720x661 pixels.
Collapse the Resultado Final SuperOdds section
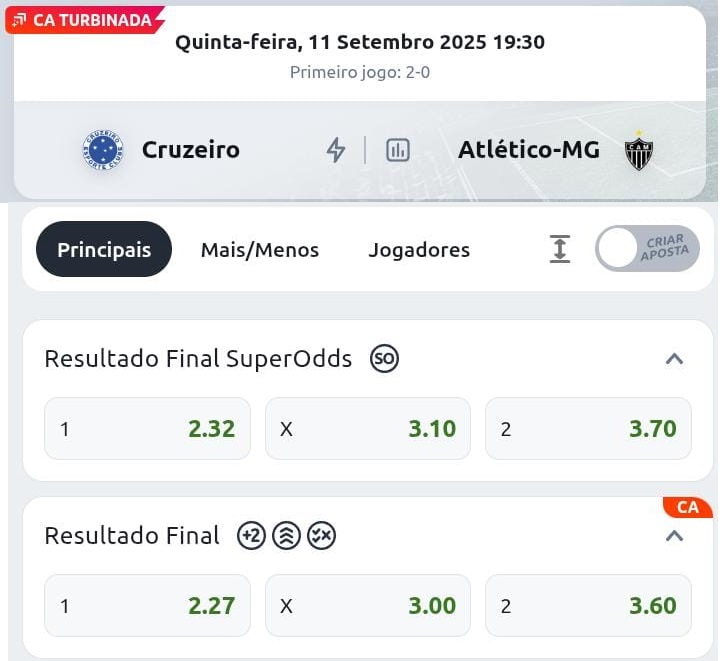tap(675, 359)
